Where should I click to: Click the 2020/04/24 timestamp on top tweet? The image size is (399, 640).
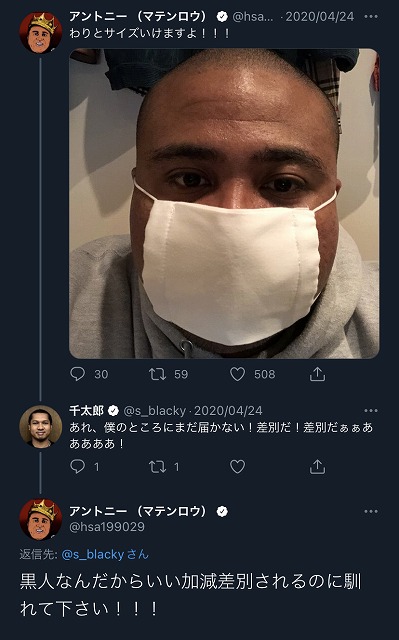[x=319, y=17]
